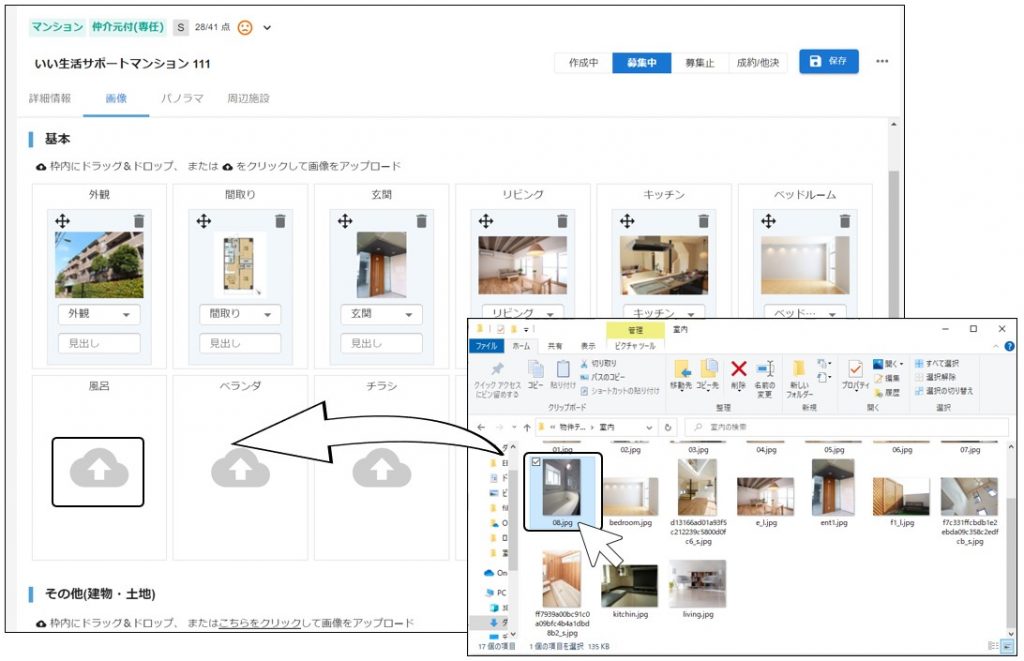Click 選択の切り替え in Explorer ribbon

click(944, 391)
